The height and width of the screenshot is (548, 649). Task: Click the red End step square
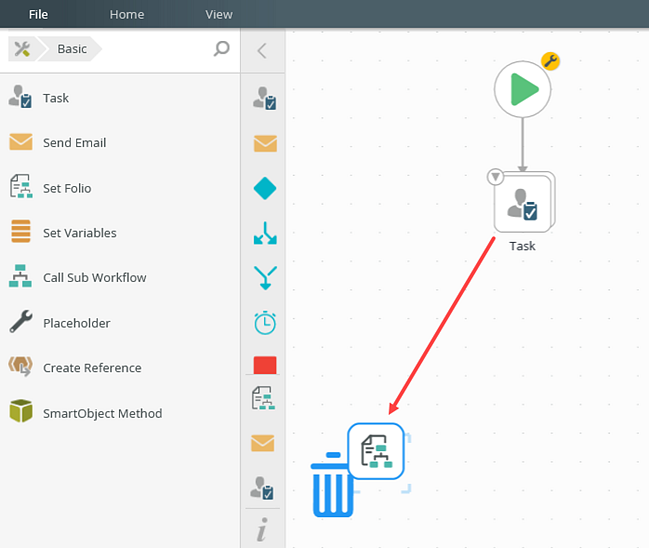265,365
